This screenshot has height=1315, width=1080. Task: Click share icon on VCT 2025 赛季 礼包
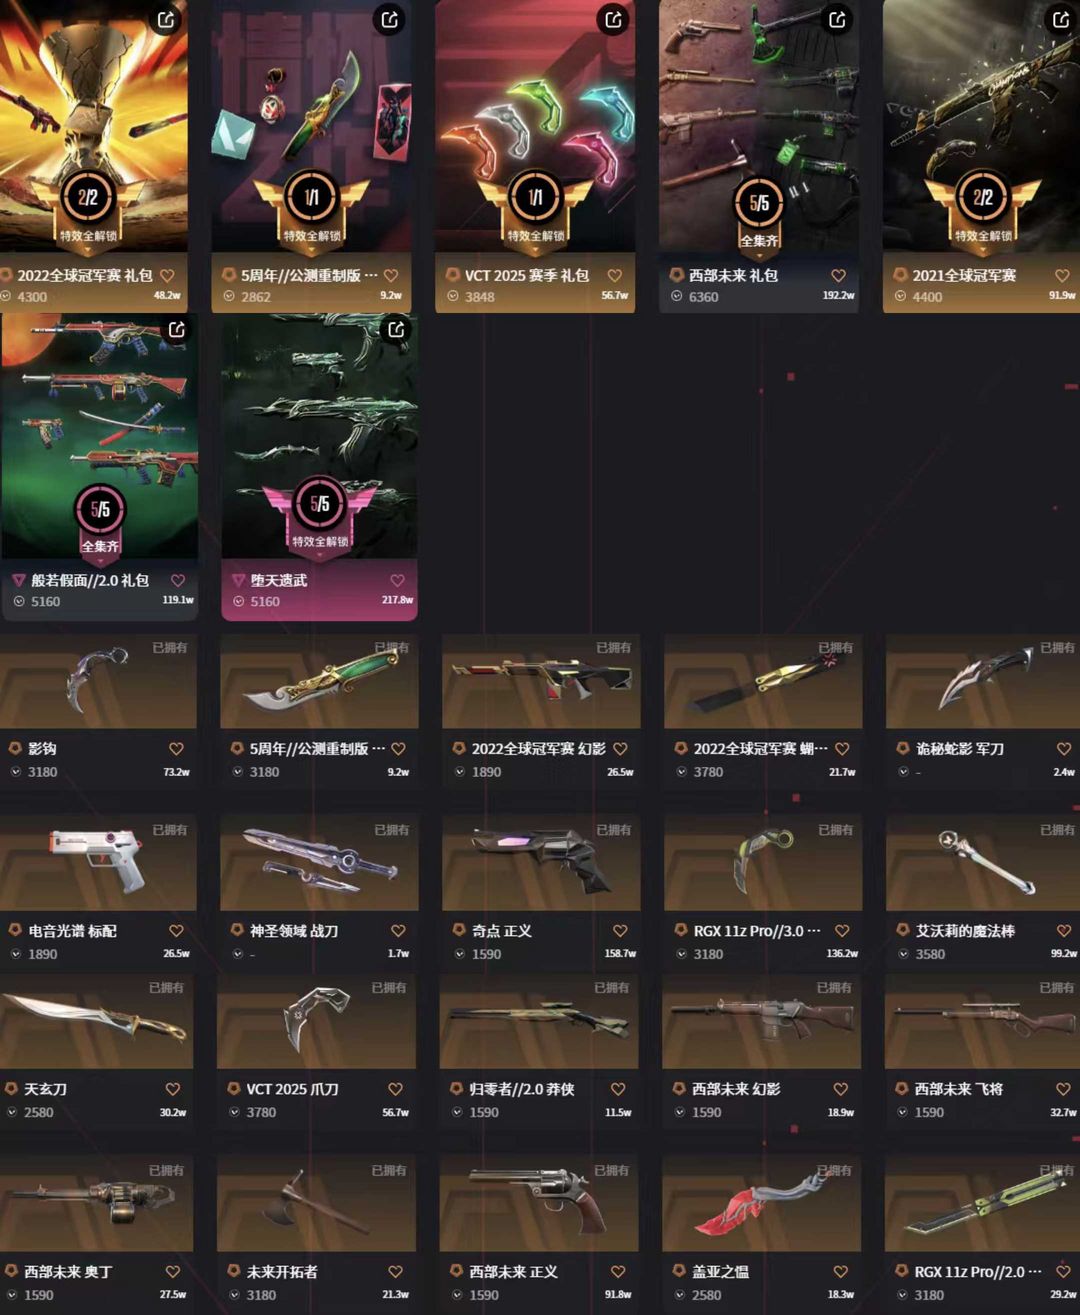pos(613,19)
